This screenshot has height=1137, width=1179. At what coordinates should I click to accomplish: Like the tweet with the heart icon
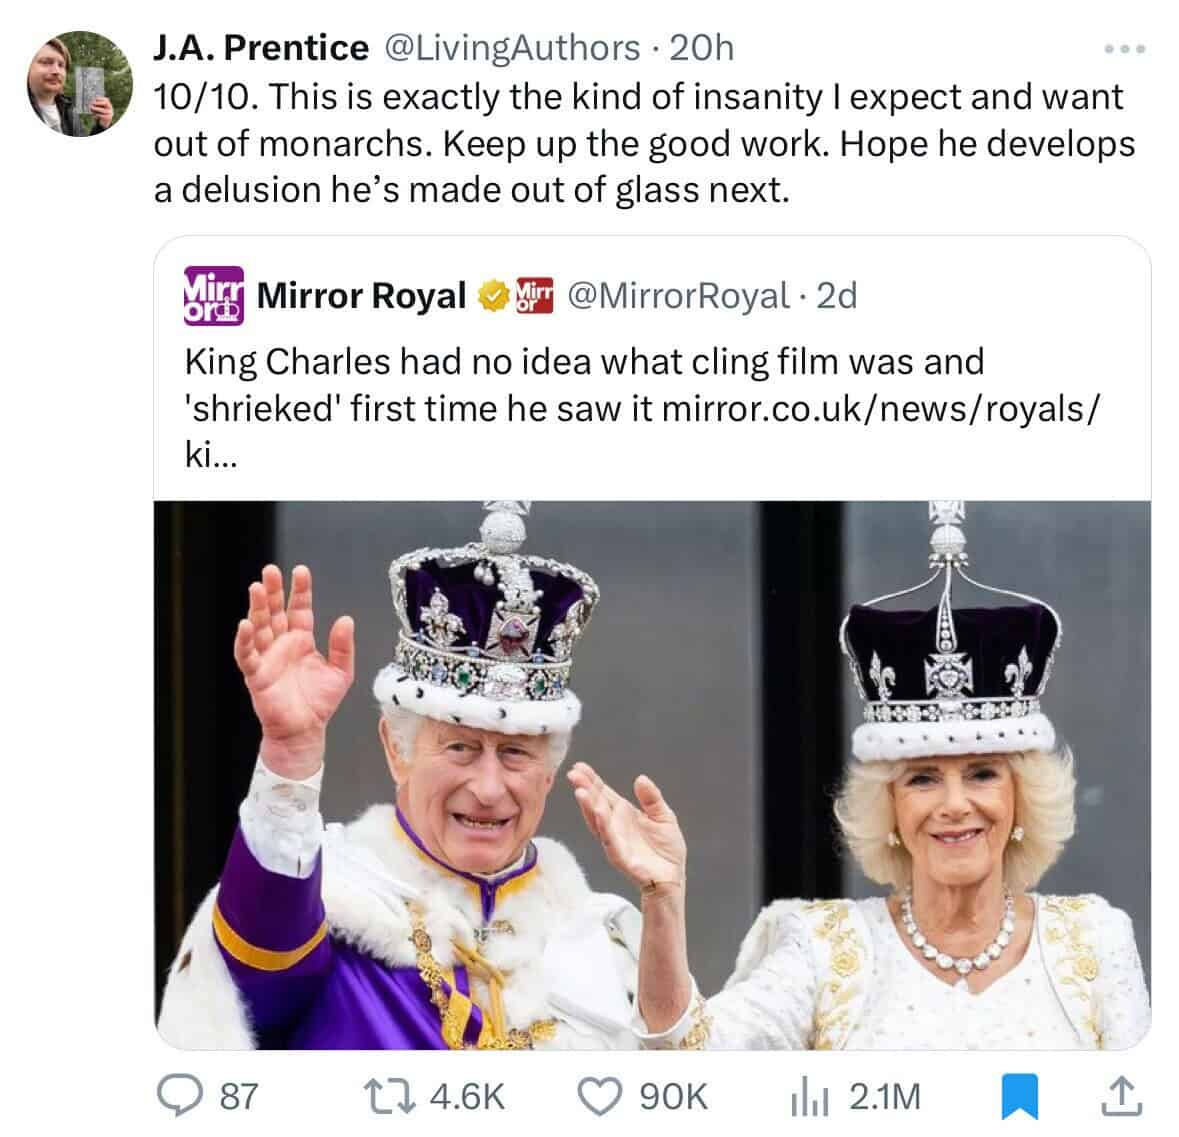(x=601, y=1097)
